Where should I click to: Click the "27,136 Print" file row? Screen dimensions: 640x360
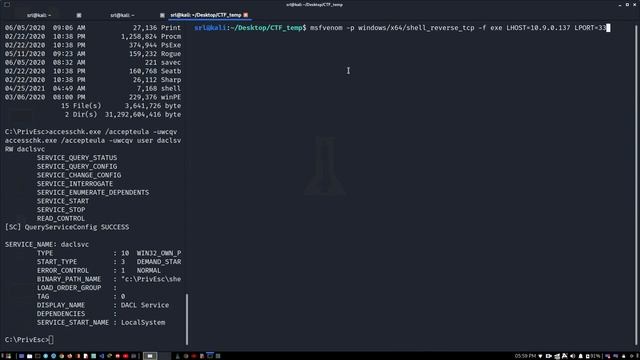pyautogui.click(x=93, y=28)
